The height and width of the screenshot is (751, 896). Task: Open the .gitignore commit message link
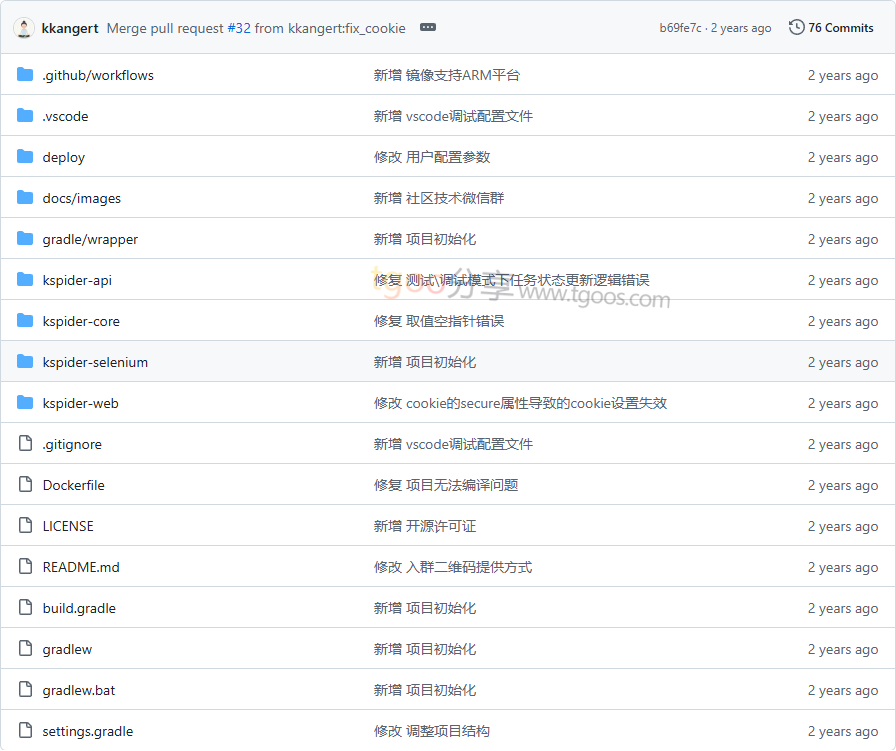coord(453,444)
